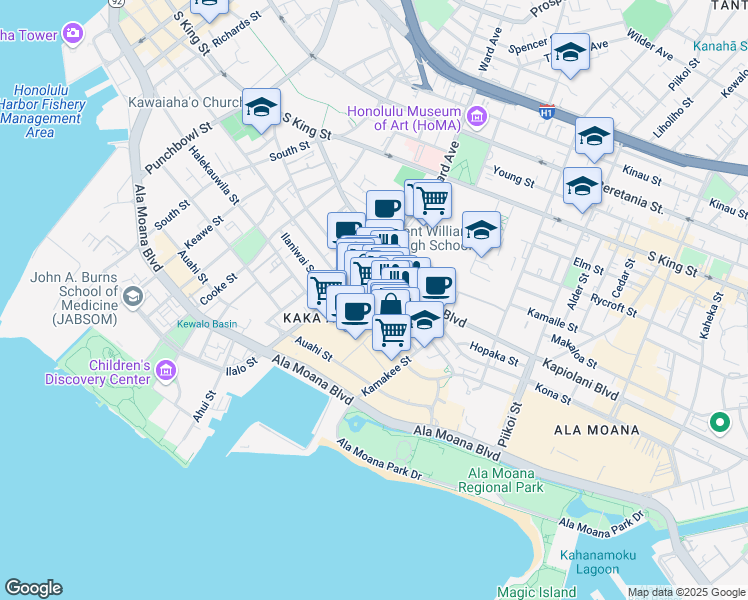Click the H1 interstate shield
The image size is (748, 600).
(x=547, y=112)
